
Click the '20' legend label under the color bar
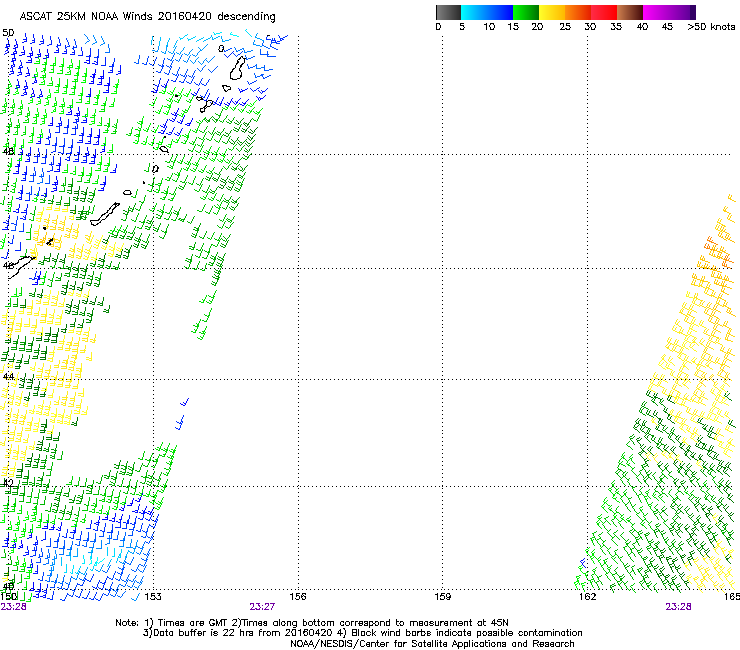pos(537,27)
